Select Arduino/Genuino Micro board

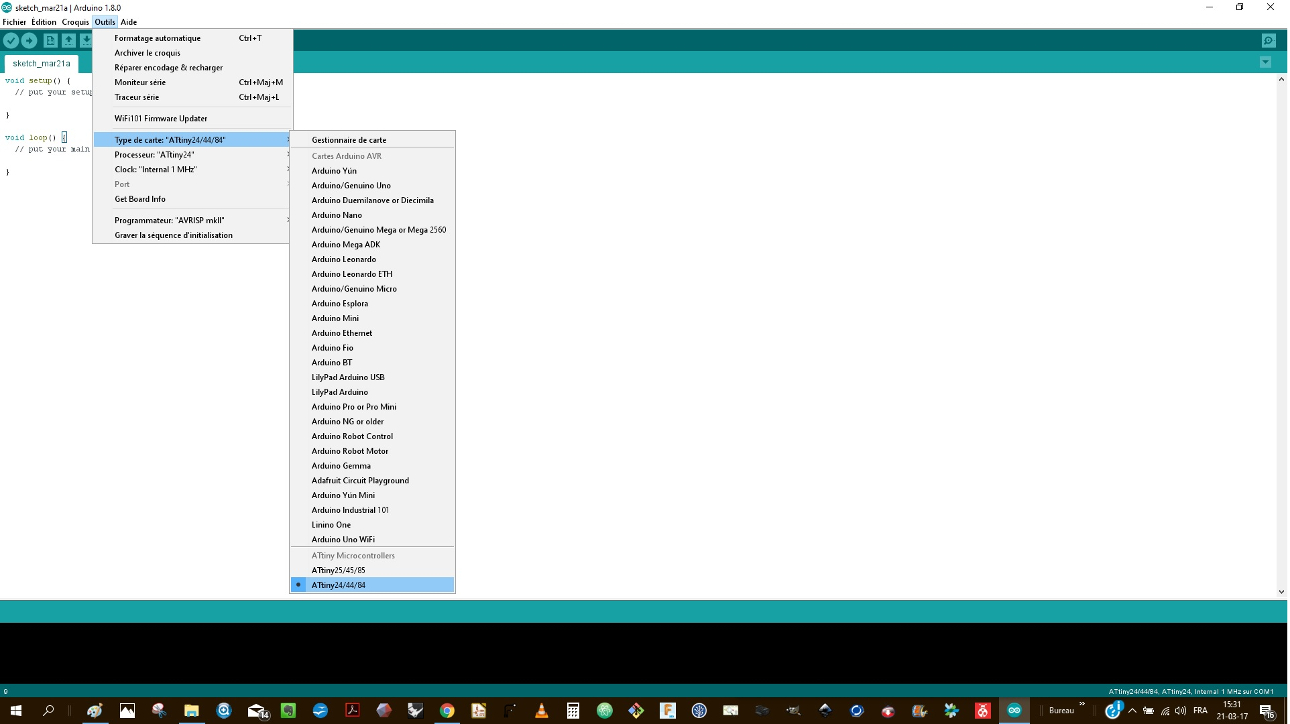pyautogui.click(x=372, y=289)
